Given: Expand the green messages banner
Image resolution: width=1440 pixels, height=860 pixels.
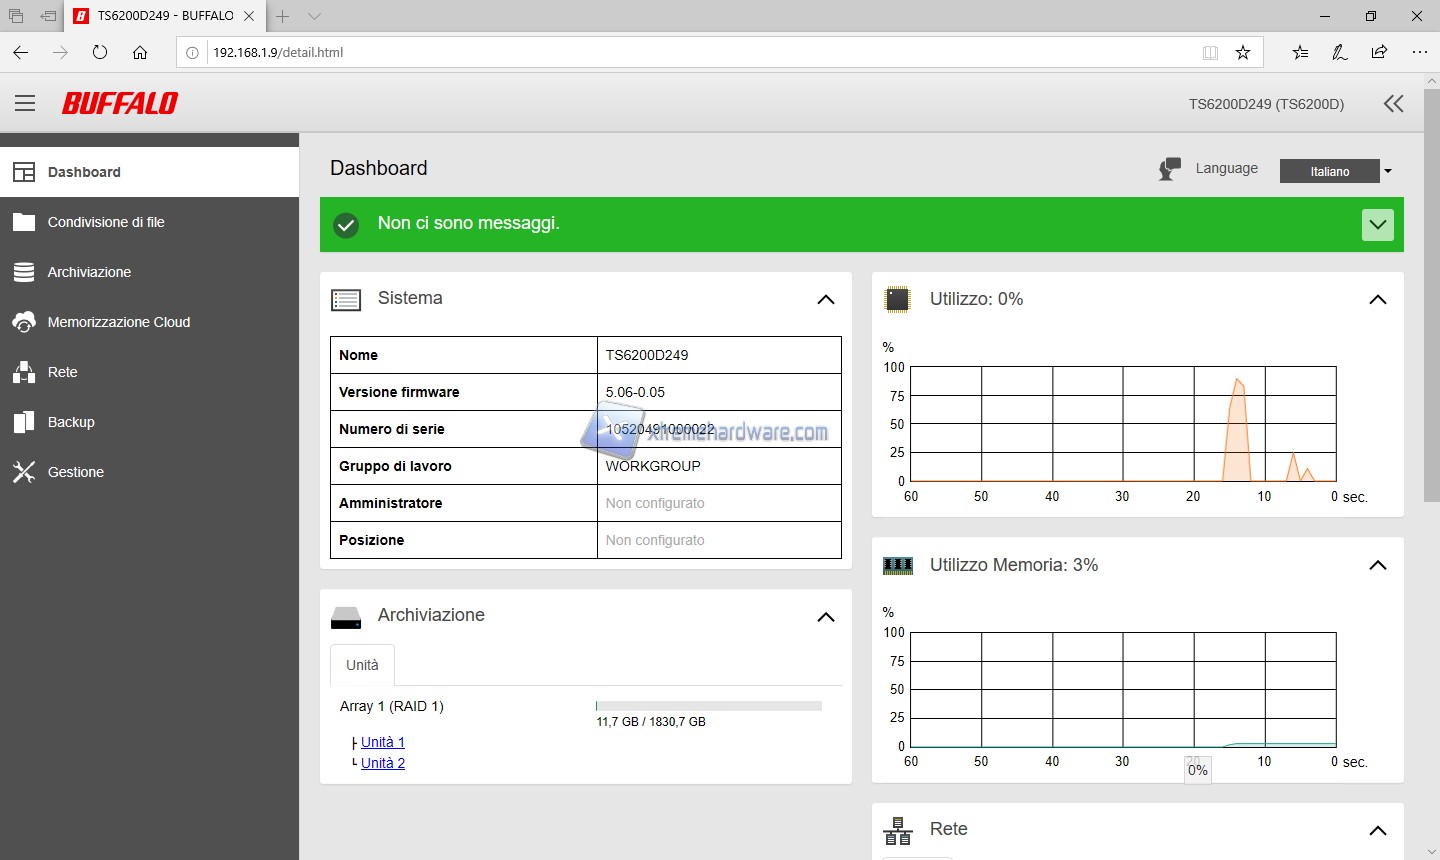Looking at the screenshot, I should click(x=1377, y=225).
